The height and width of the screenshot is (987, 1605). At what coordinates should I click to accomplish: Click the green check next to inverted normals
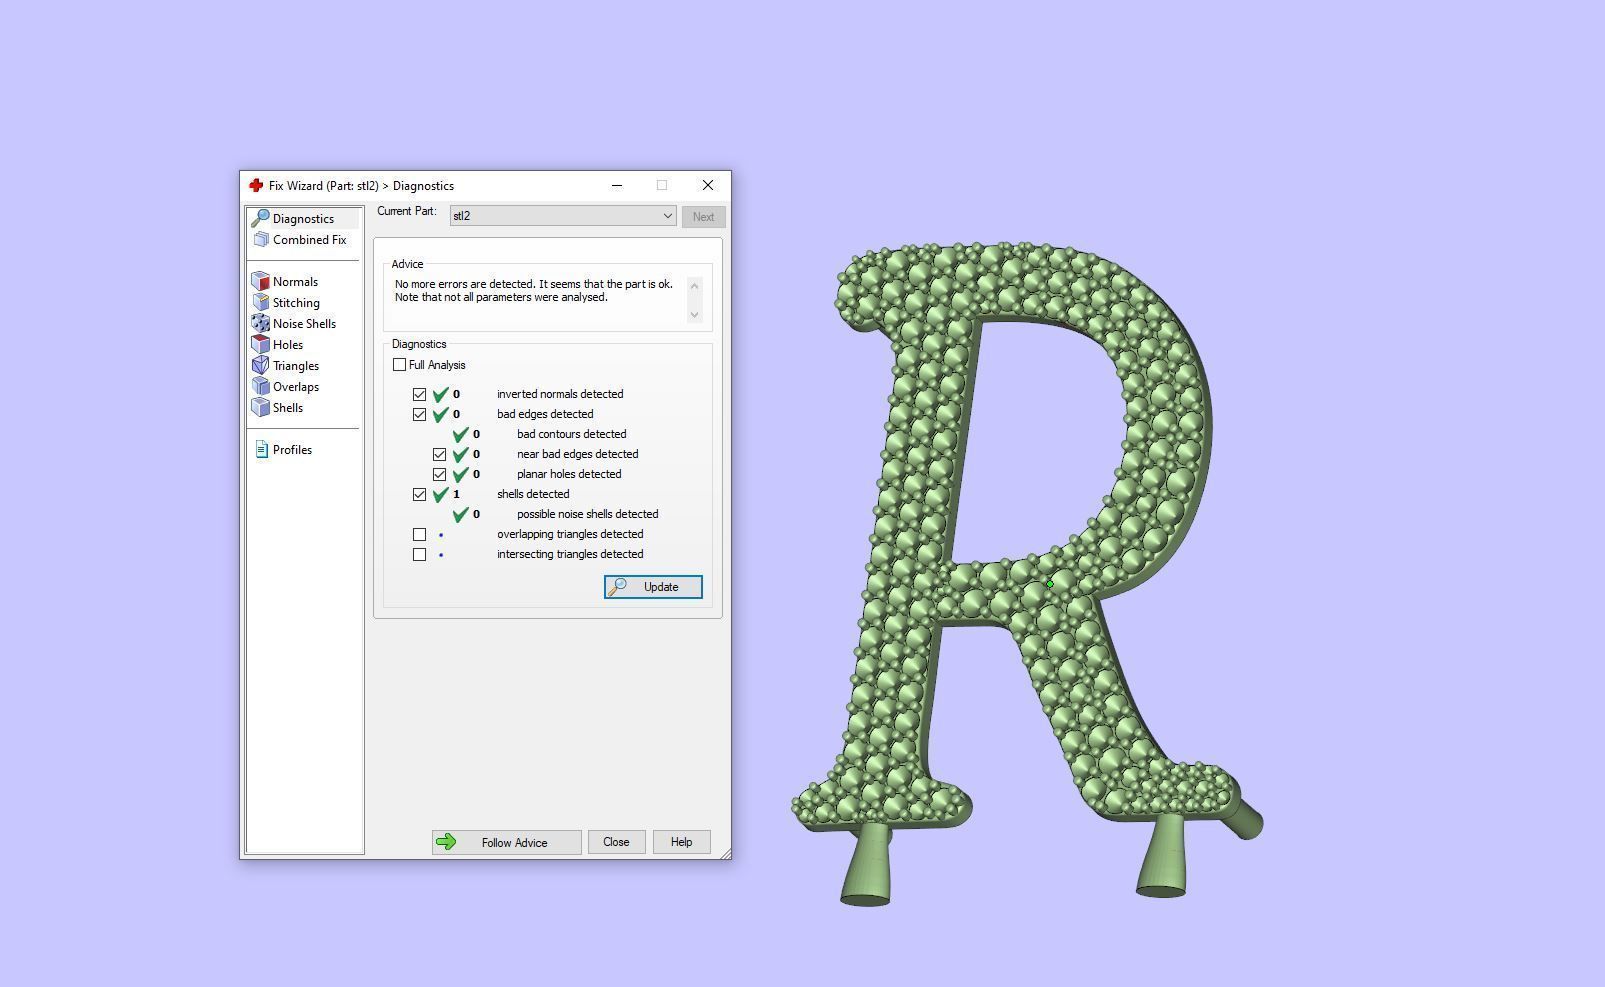440,394
